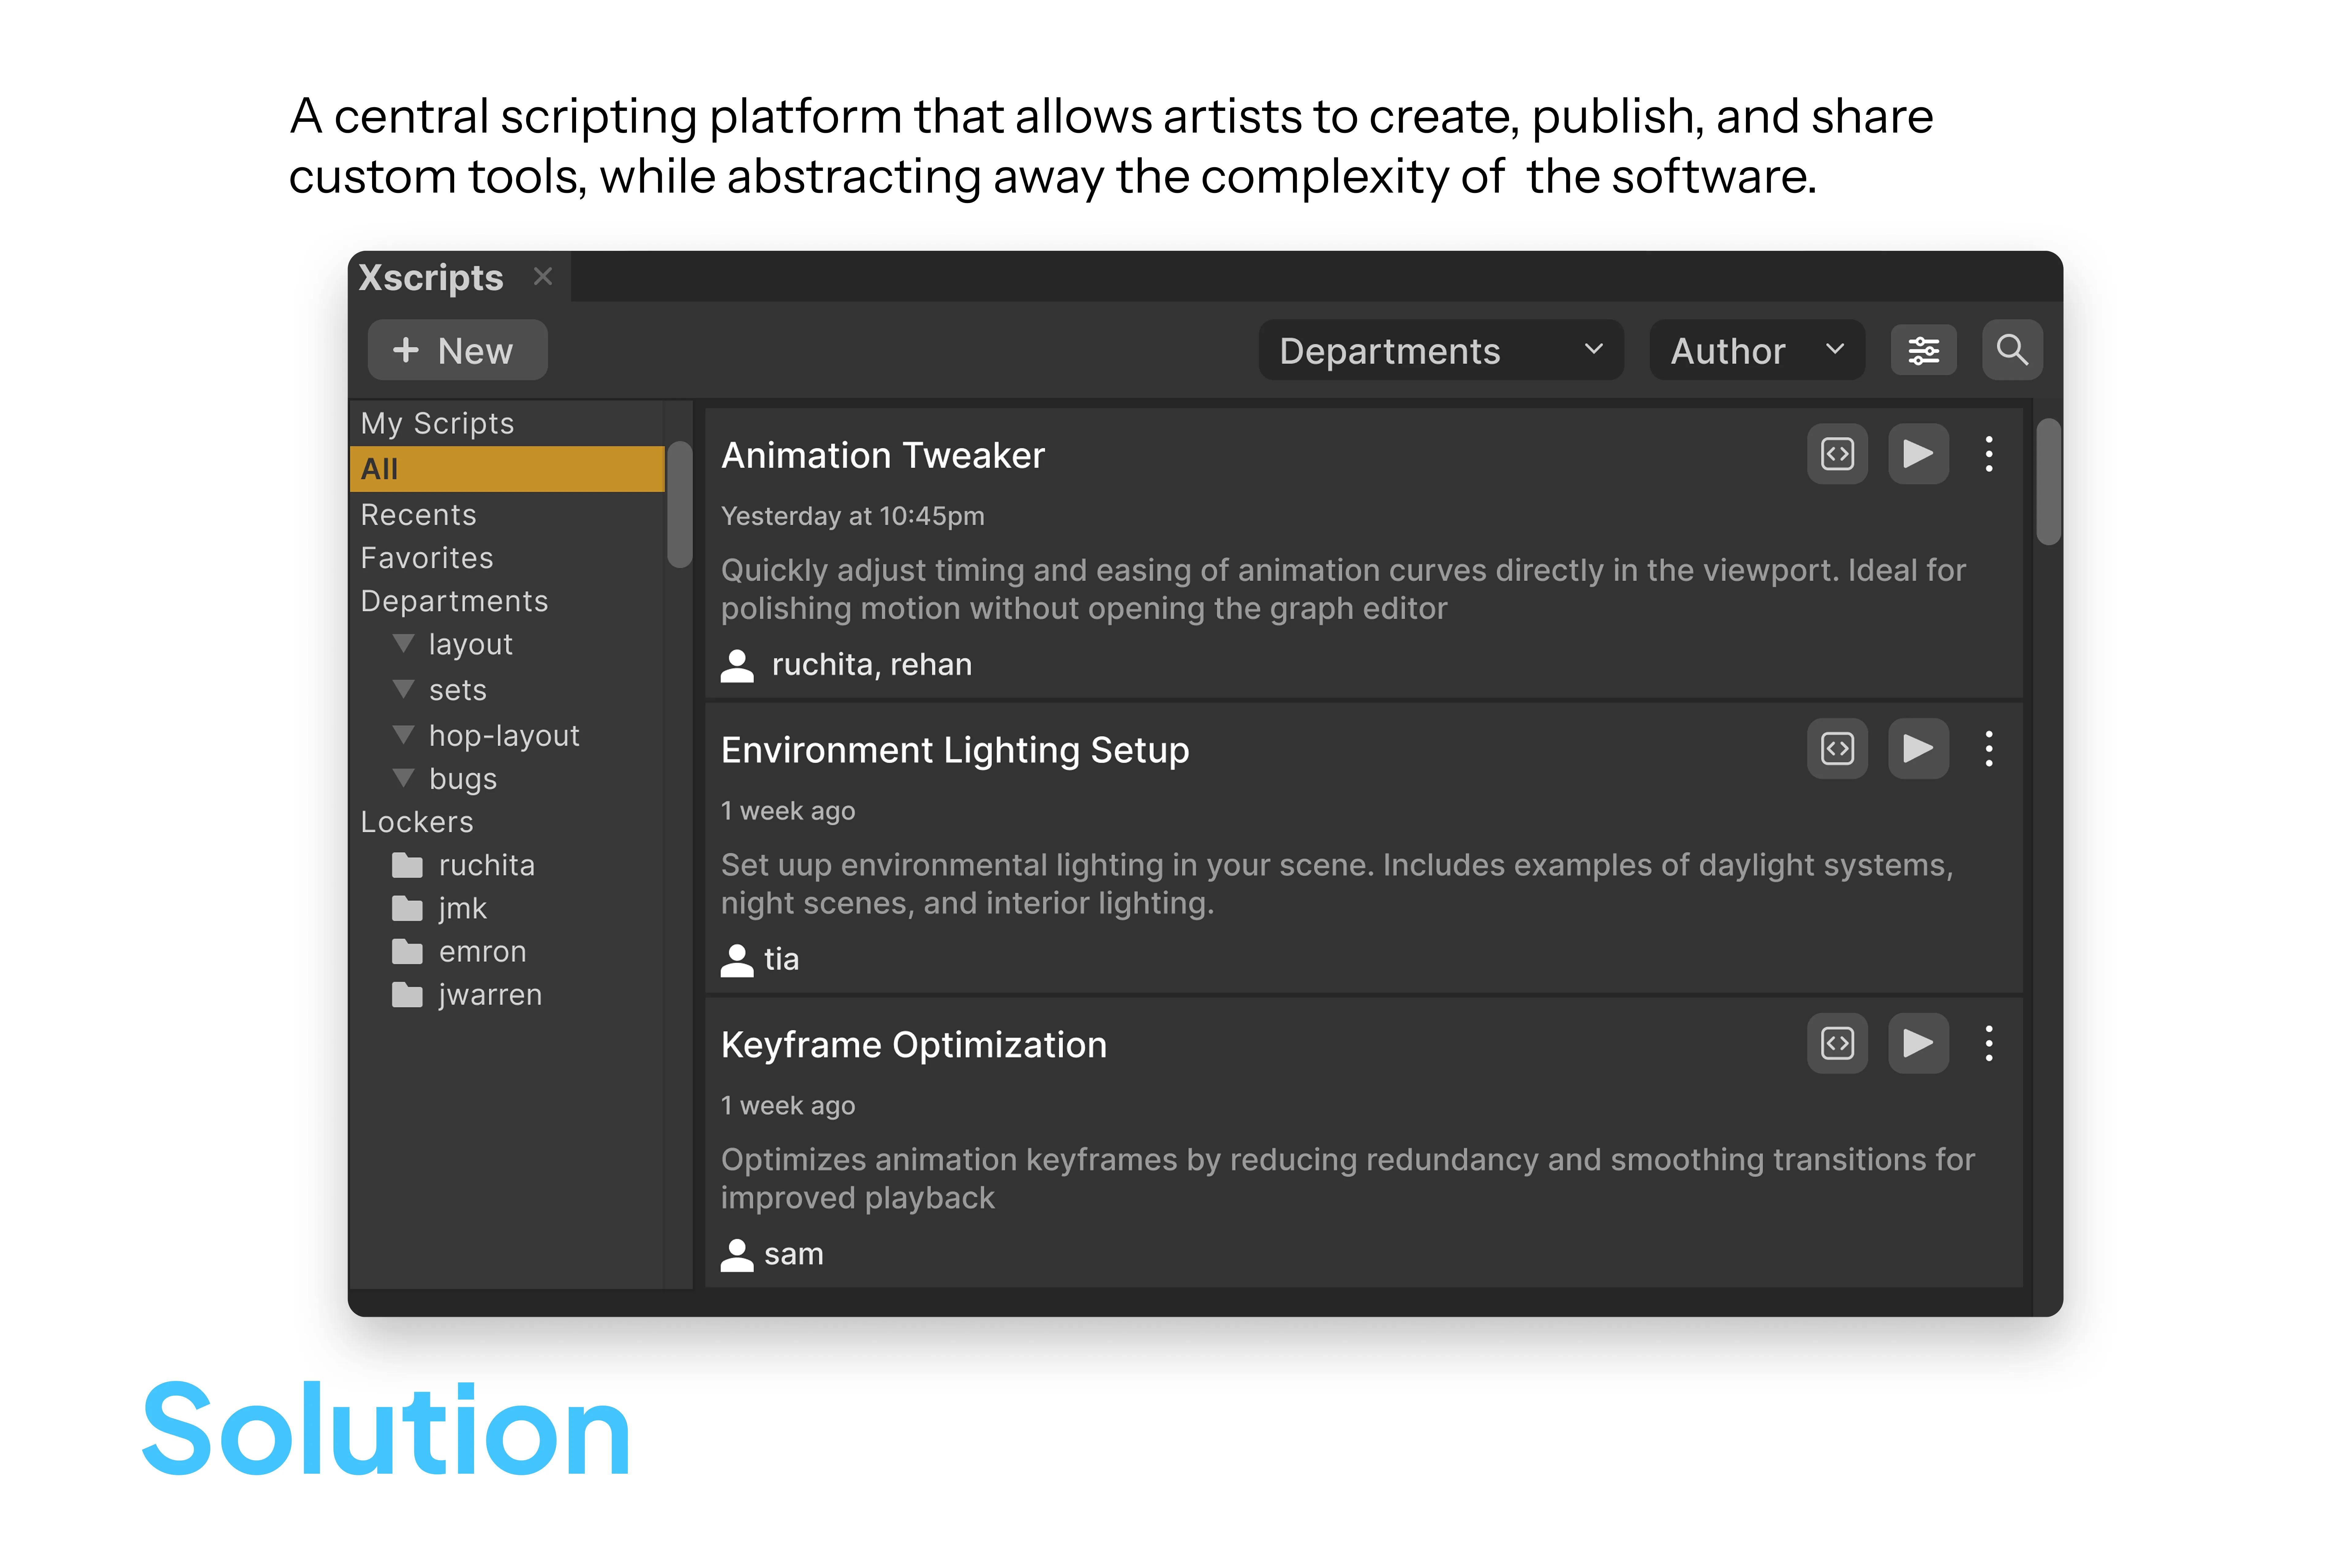Run the Environment Lighting Setup script
This screenshot has height=1568, width=2352.
click(x=1918, y=749)
